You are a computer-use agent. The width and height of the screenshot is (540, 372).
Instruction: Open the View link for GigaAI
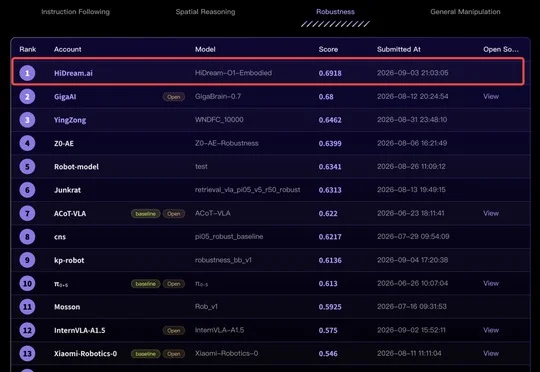click(491, 96)
